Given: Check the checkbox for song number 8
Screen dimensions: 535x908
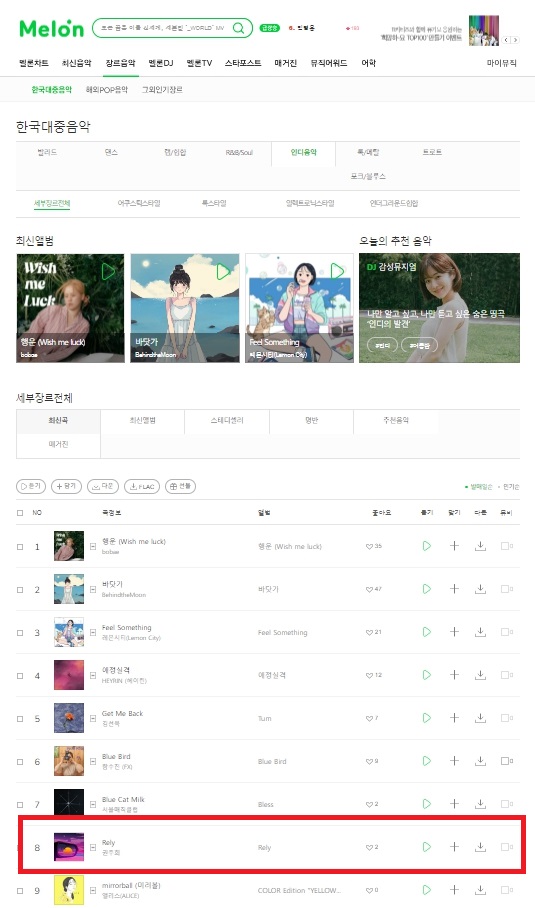Looking at the screenshot, I should [20, 848].
